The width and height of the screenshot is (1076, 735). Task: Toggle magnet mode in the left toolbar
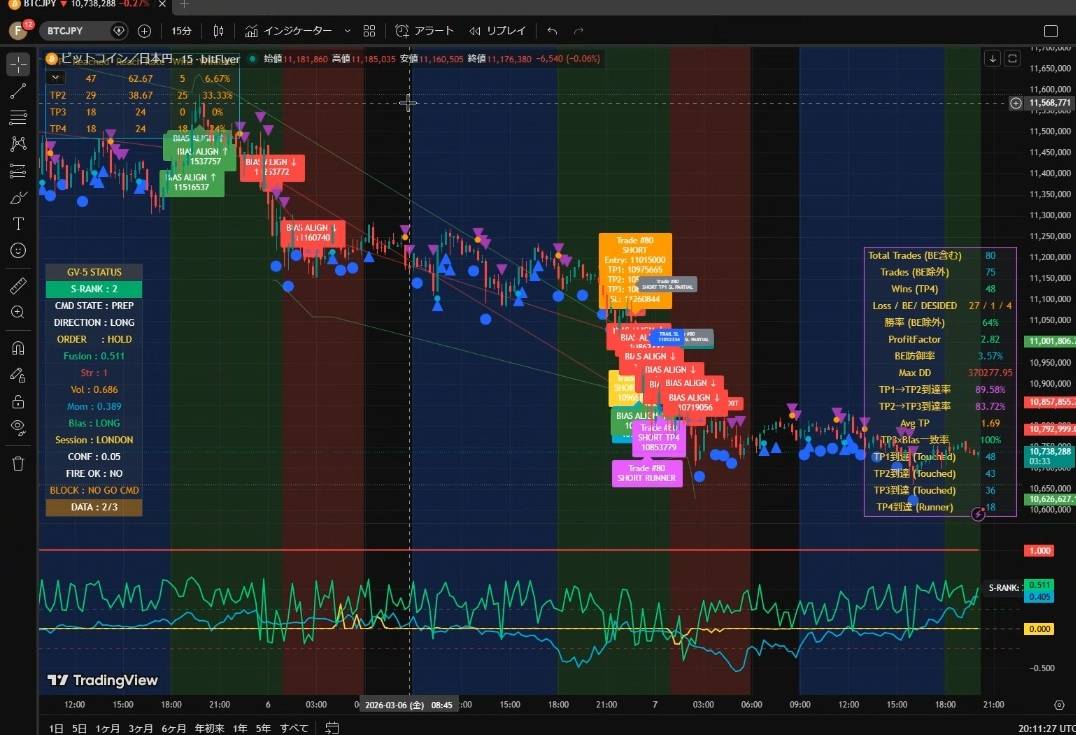[x=18, y=348]
